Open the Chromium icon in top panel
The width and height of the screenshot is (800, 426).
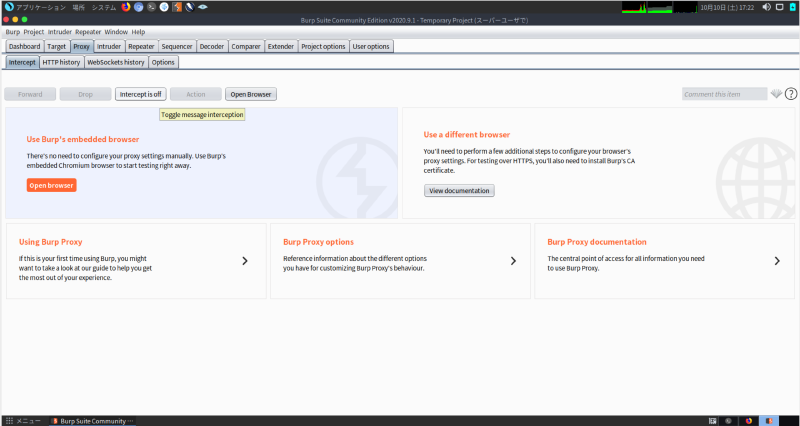(138, 6)
